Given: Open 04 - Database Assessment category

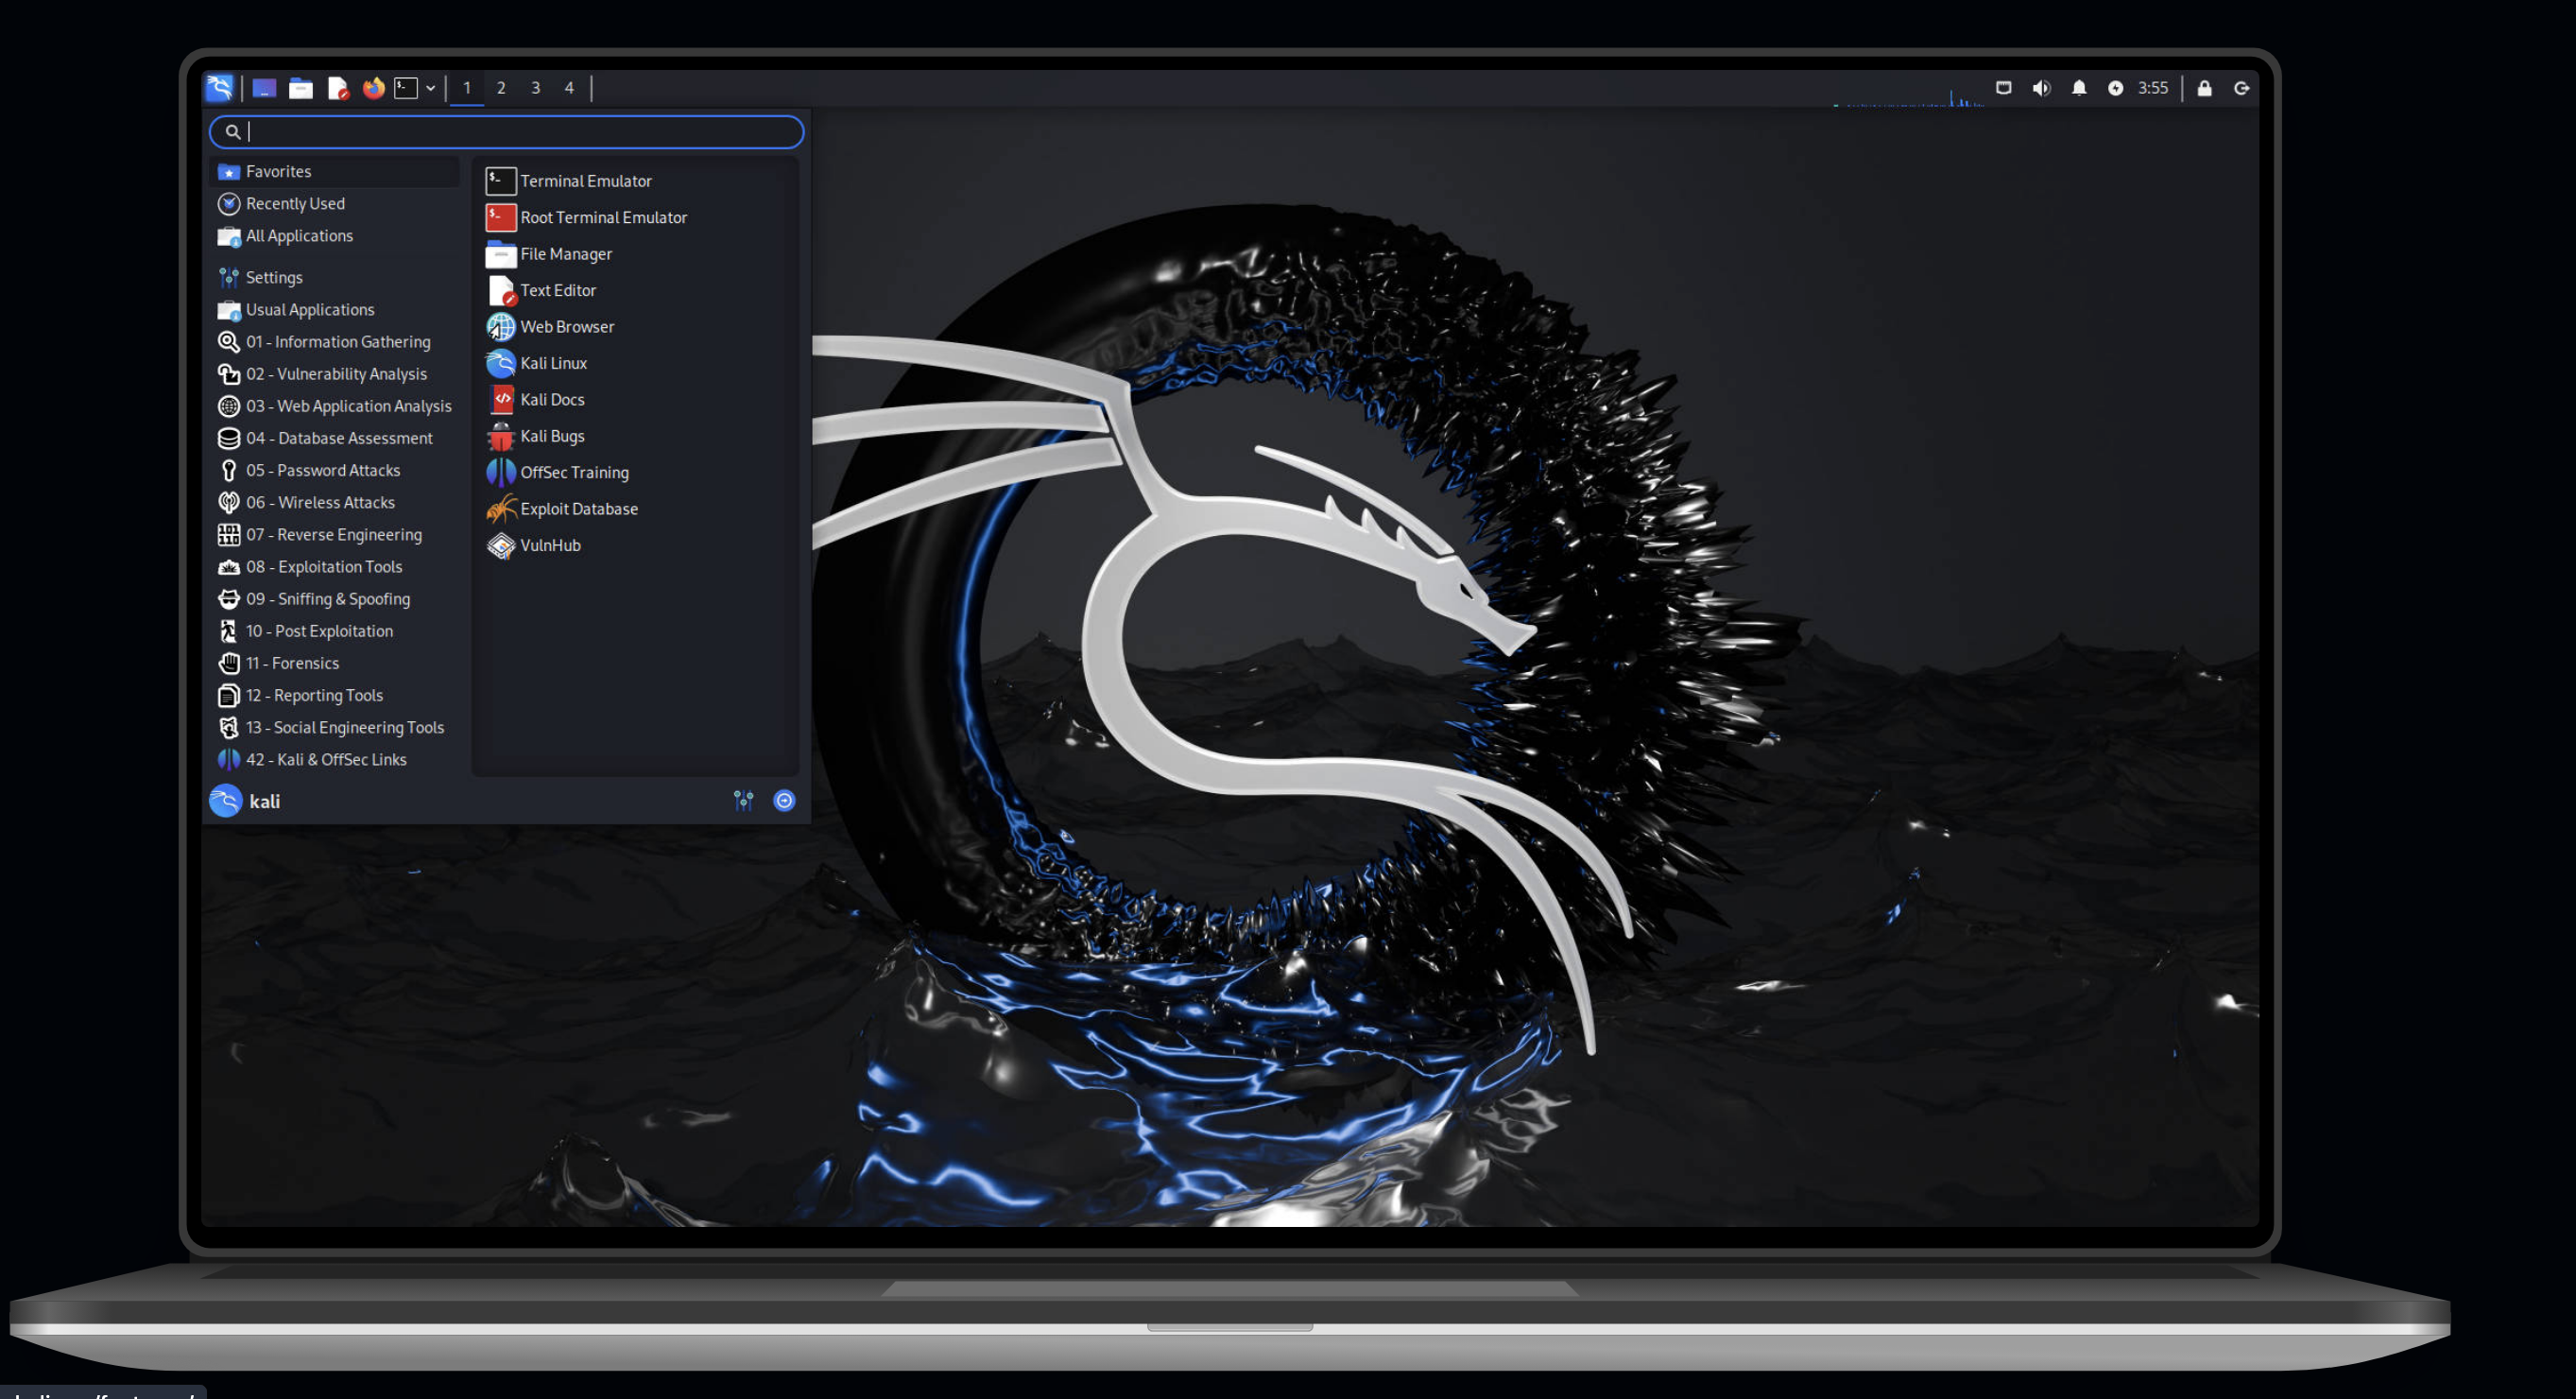Looking at the screenshot, I should coord(335,438).
